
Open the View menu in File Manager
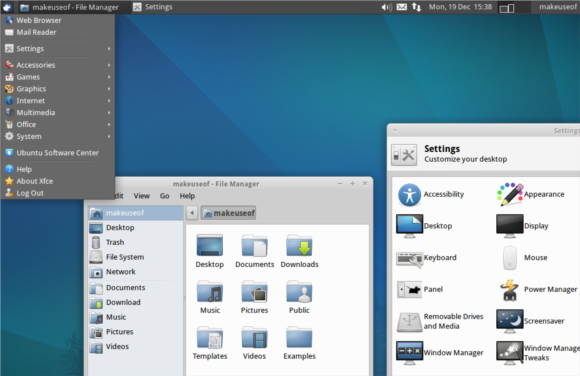[142, 196]
